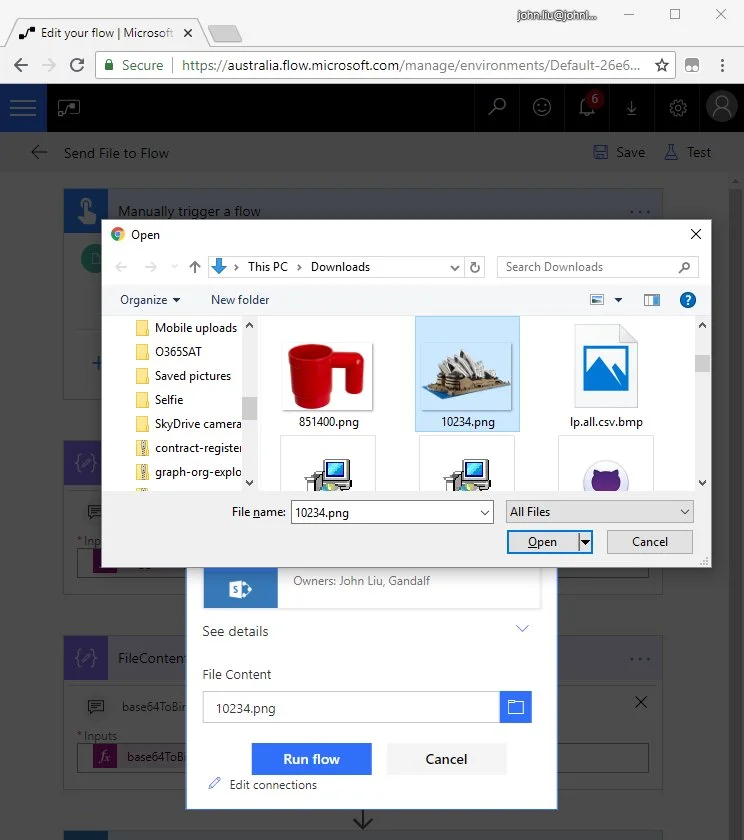Open the view options dropdown arrow
Image resolution: width=744 pixels, height=840 pixels.
tap(618, 300)
